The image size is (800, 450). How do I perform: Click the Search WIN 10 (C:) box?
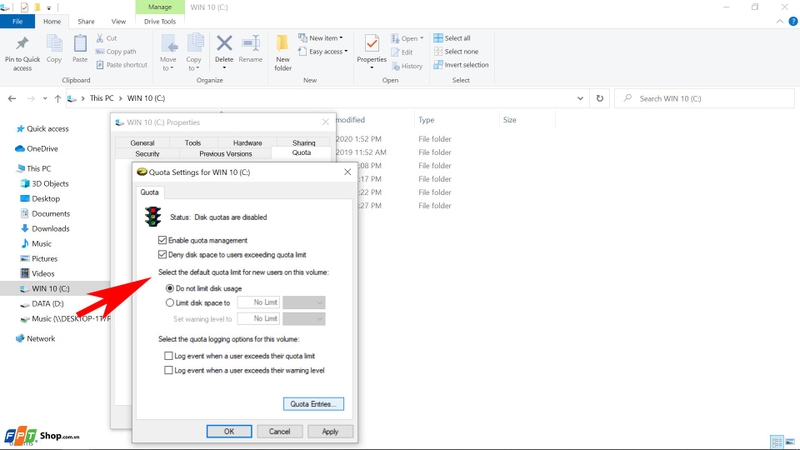click(x=705, y=98)
